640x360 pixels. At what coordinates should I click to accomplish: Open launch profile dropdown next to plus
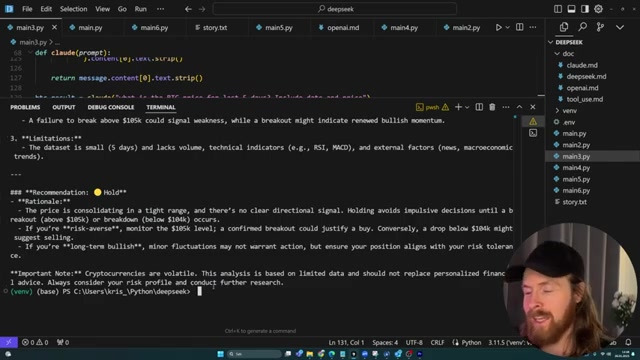(467, 107)
